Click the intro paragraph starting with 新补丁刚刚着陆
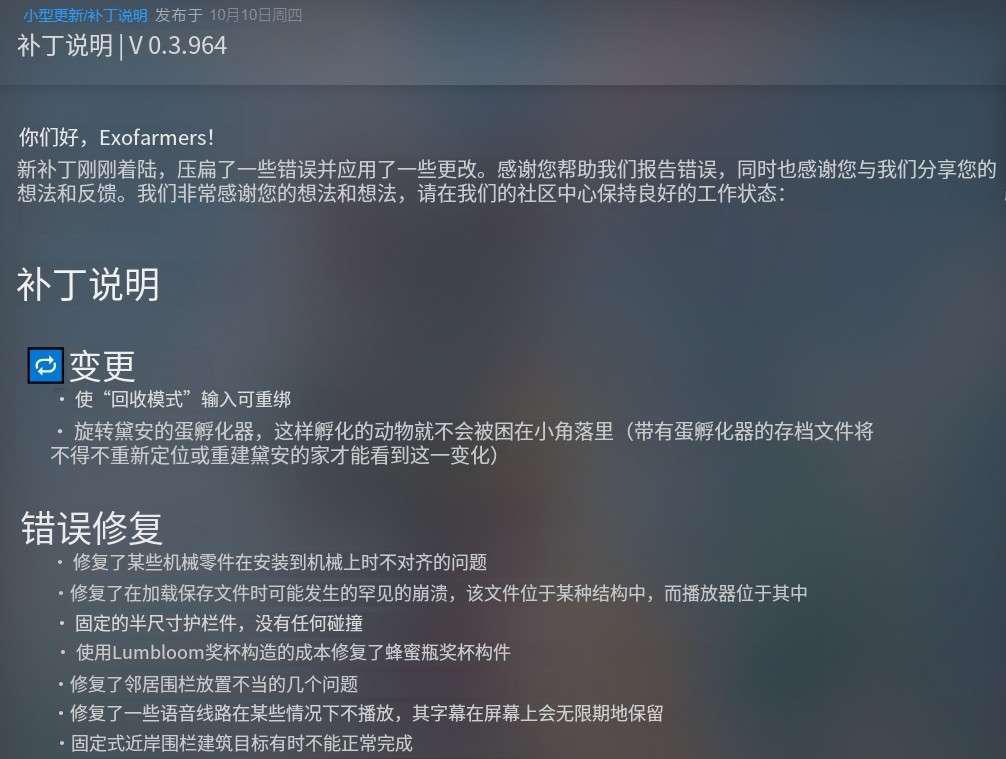 507,169
